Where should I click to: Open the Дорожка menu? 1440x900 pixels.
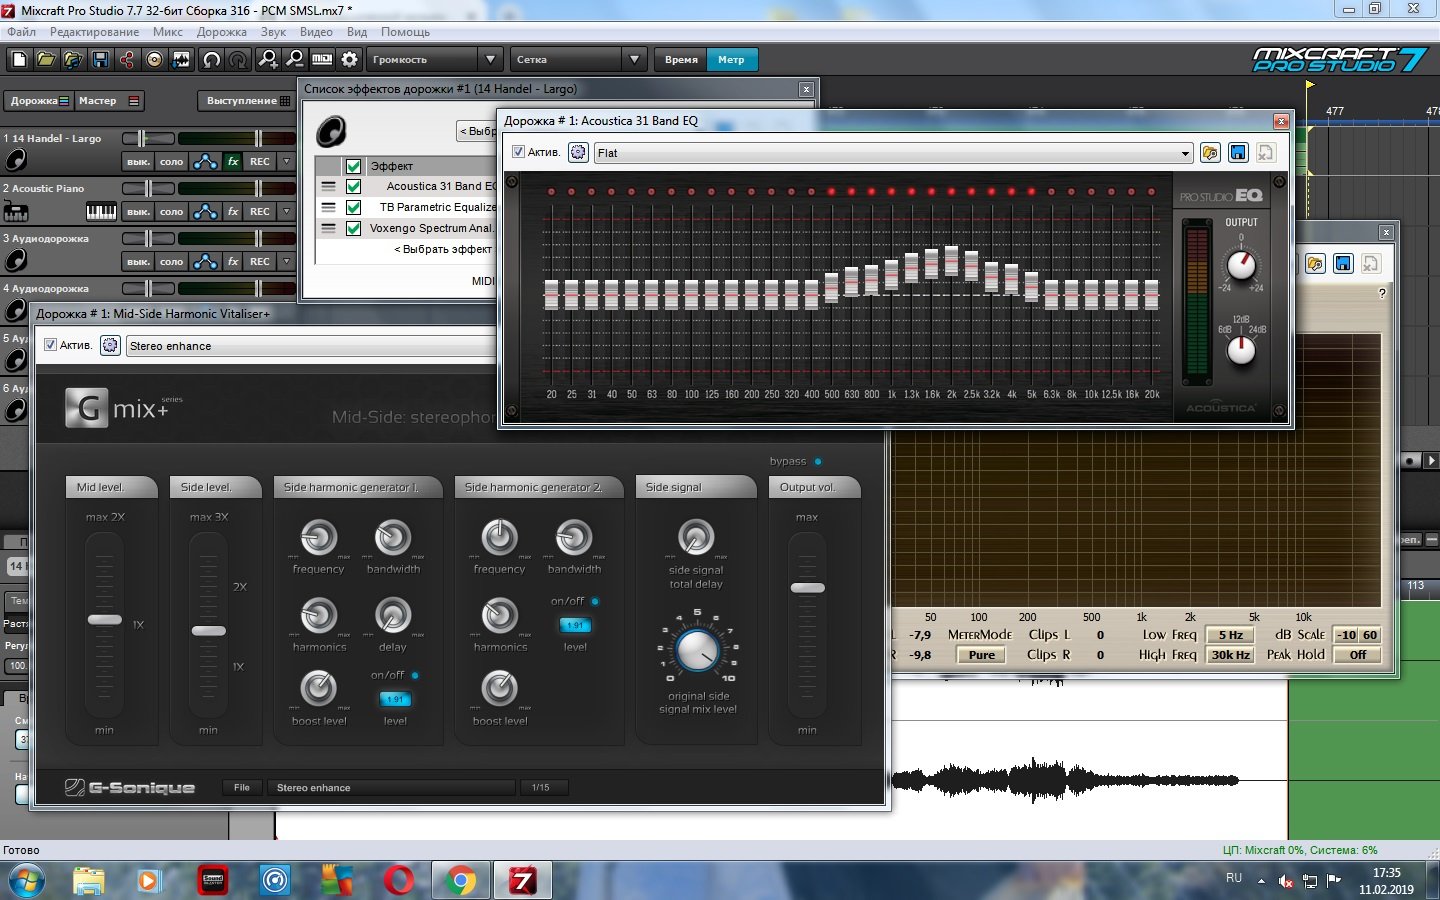click(222, 32)
